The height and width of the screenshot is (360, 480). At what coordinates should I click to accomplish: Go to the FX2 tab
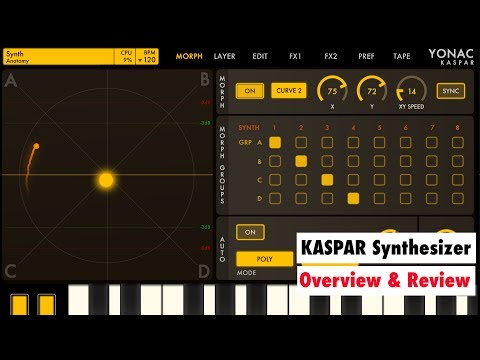point(331,56)
